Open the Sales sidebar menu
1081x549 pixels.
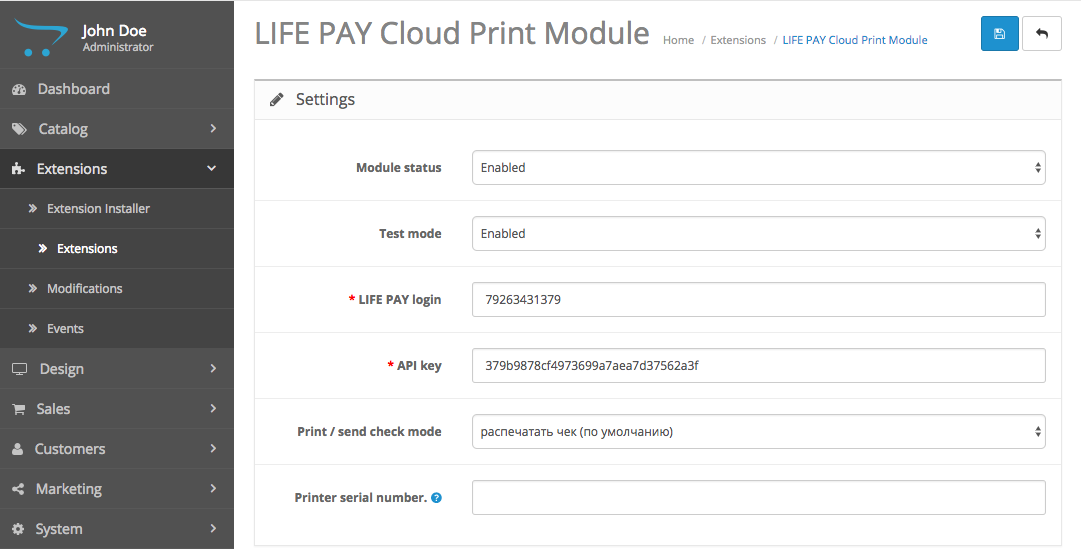[x=117, y=409]
